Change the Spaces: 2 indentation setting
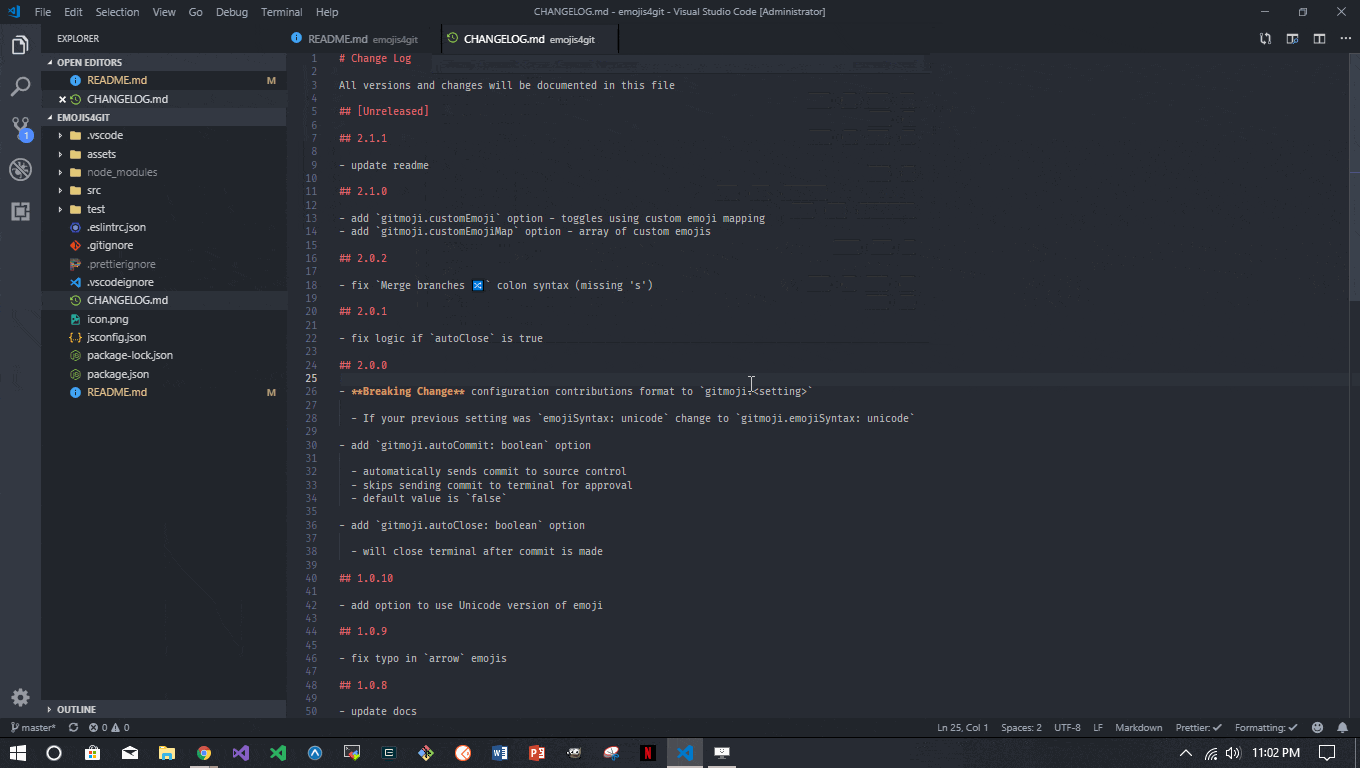1360x768 pixels. (1021, 728)
